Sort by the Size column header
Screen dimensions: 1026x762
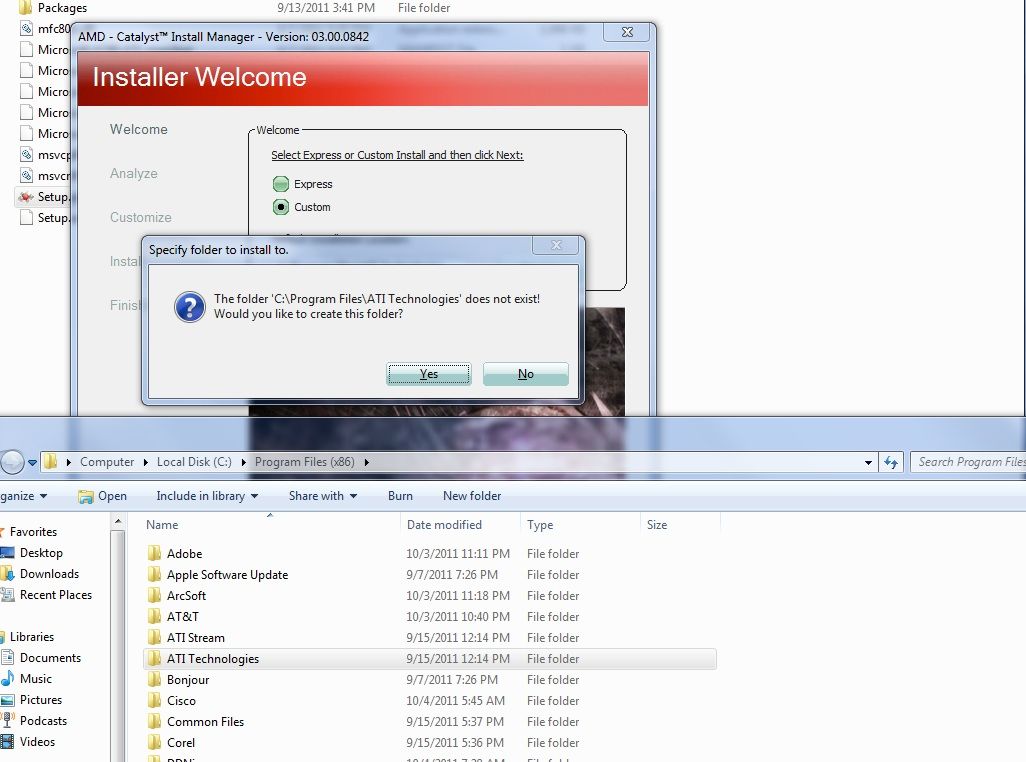[656, 525]
